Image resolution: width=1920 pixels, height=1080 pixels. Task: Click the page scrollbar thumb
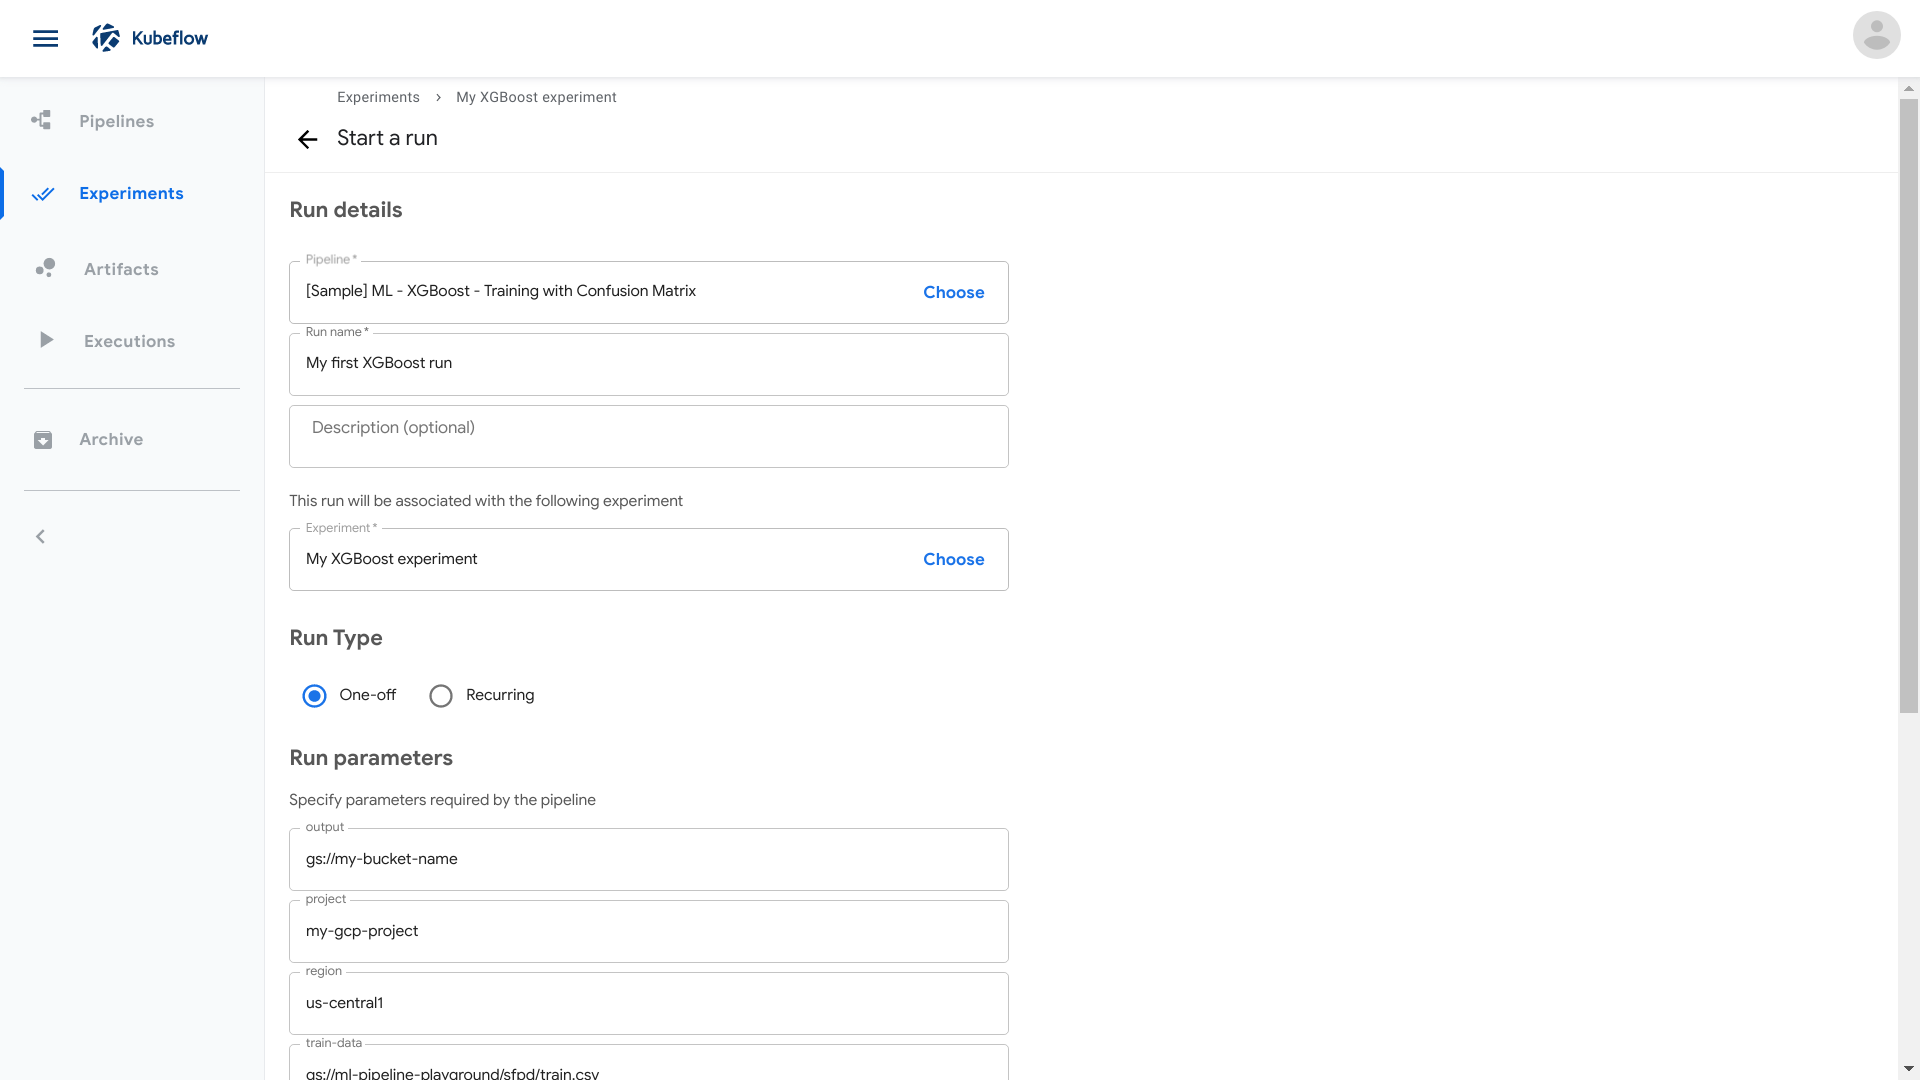[1909, 405]
